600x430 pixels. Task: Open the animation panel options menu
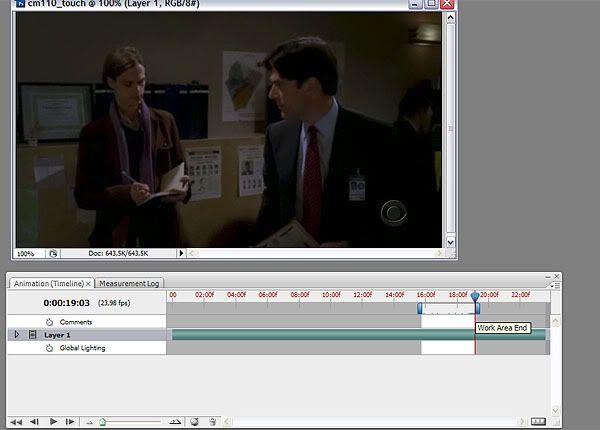tap(555, 285)
